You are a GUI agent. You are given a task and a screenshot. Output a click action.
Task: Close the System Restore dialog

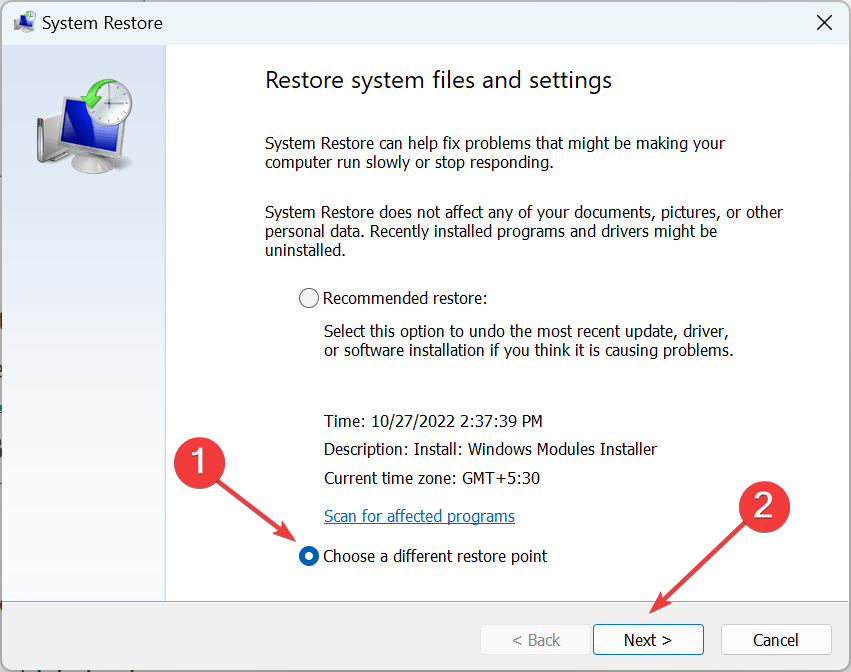(x=824, y=23)
